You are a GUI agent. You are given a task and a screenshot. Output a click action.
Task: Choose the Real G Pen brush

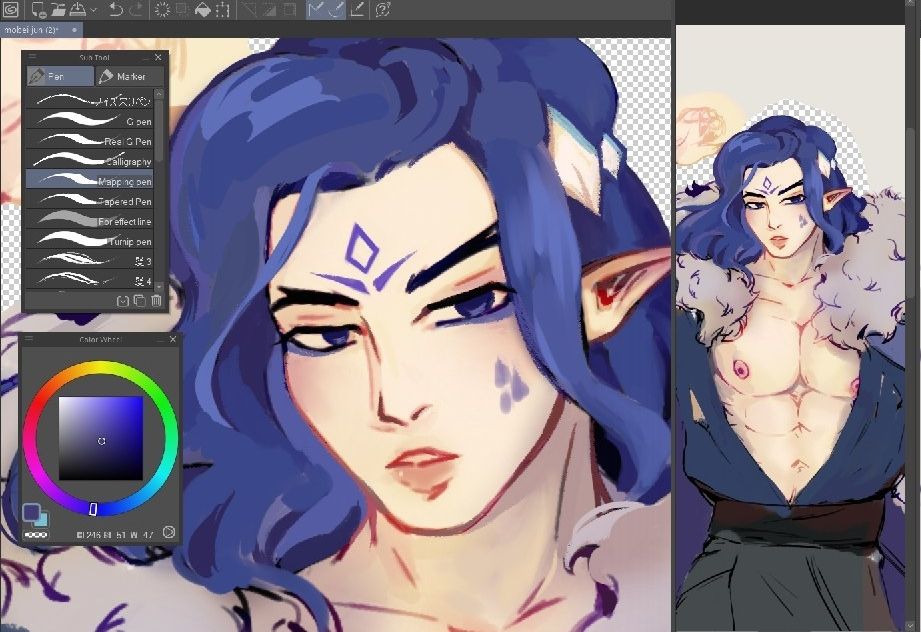(x=89, y=141)
